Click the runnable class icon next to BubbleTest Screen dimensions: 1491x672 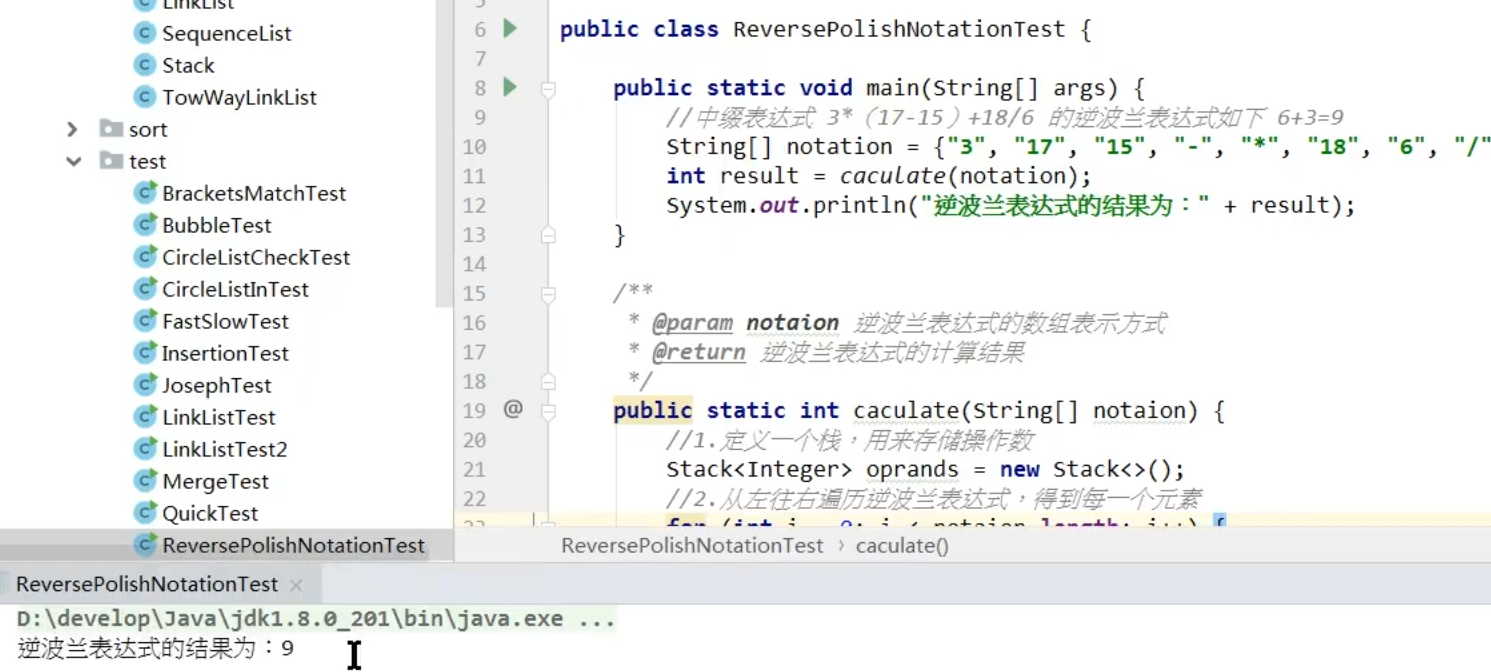(x=145, y=225)
